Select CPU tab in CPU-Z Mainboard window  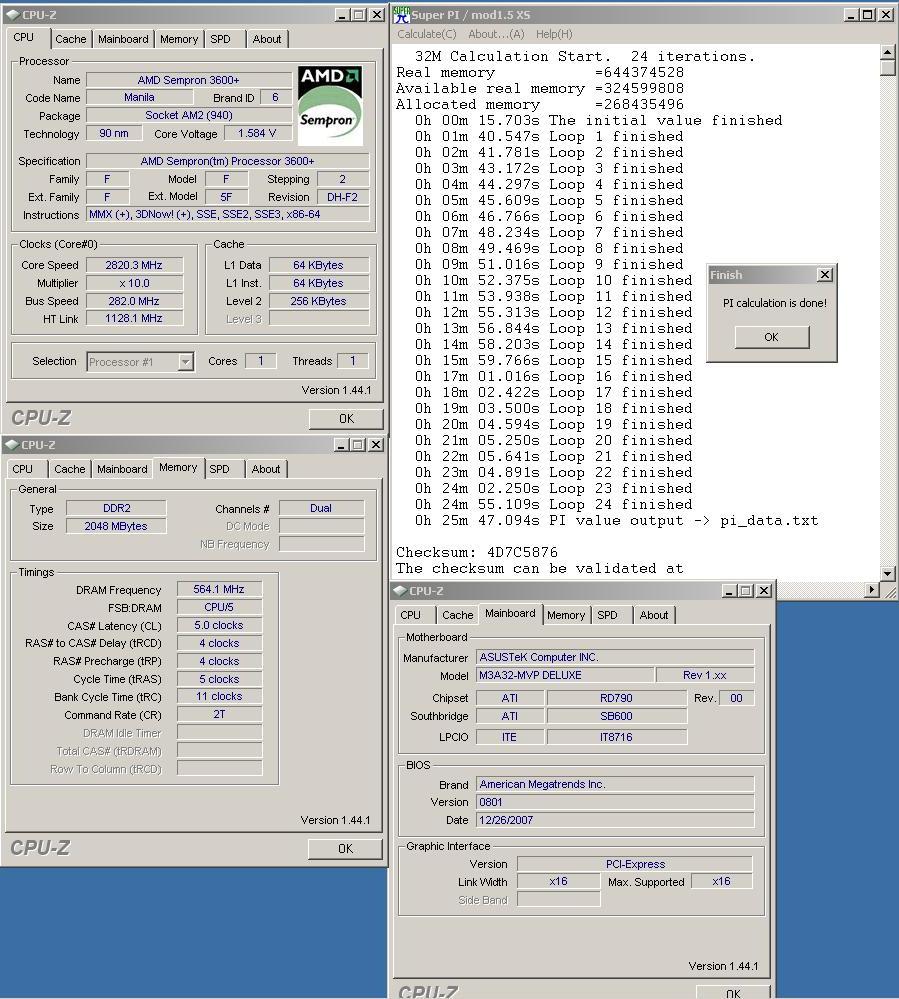pos(410,615)
